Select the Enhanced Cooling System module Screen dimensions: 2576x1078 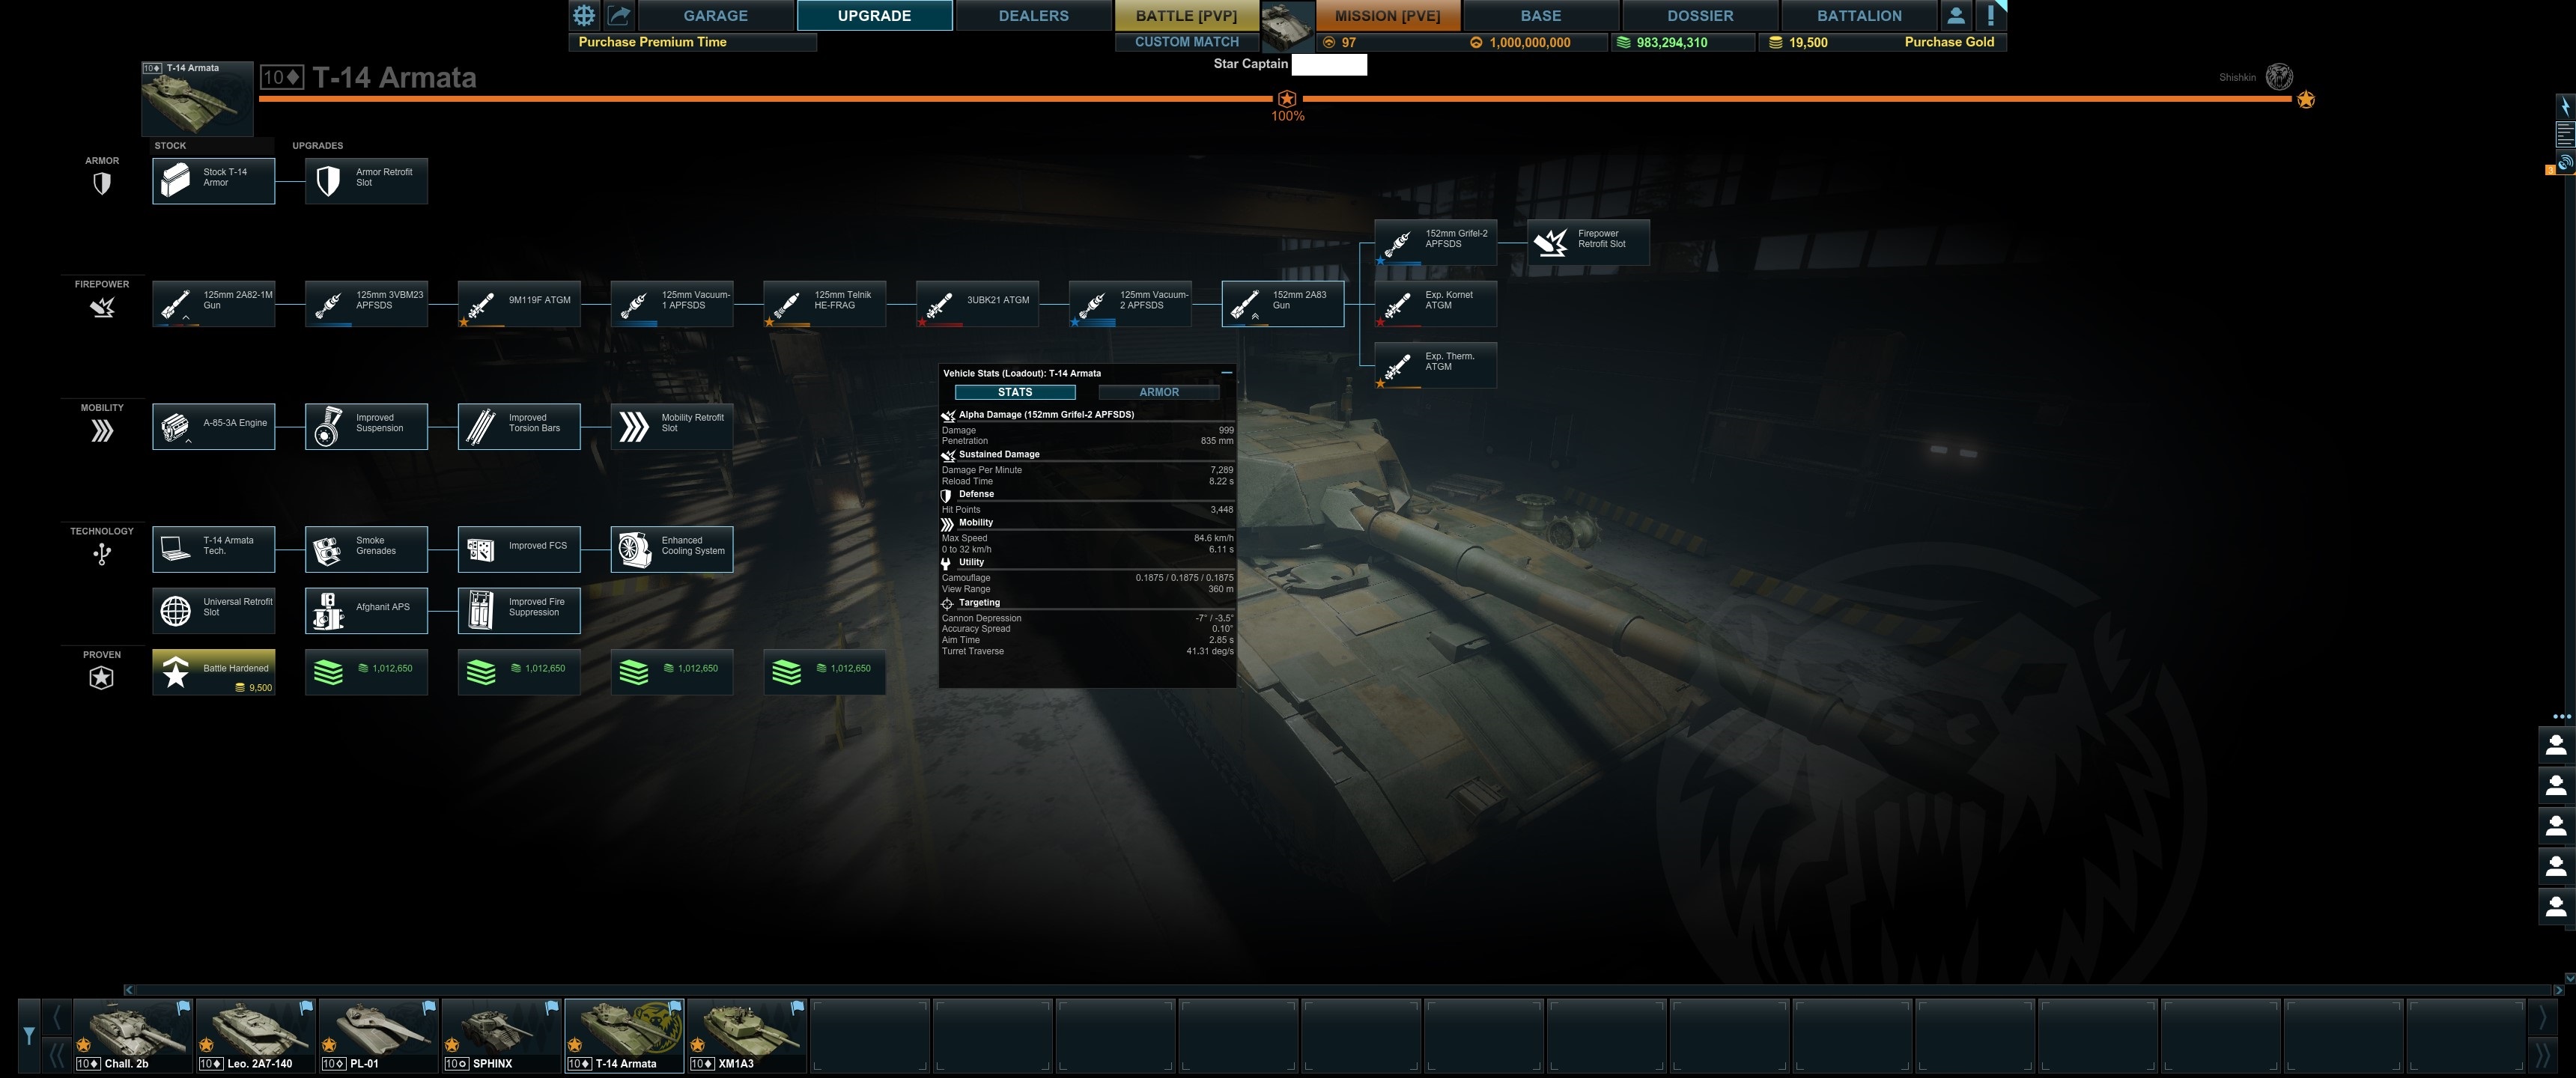coord(671,549)
